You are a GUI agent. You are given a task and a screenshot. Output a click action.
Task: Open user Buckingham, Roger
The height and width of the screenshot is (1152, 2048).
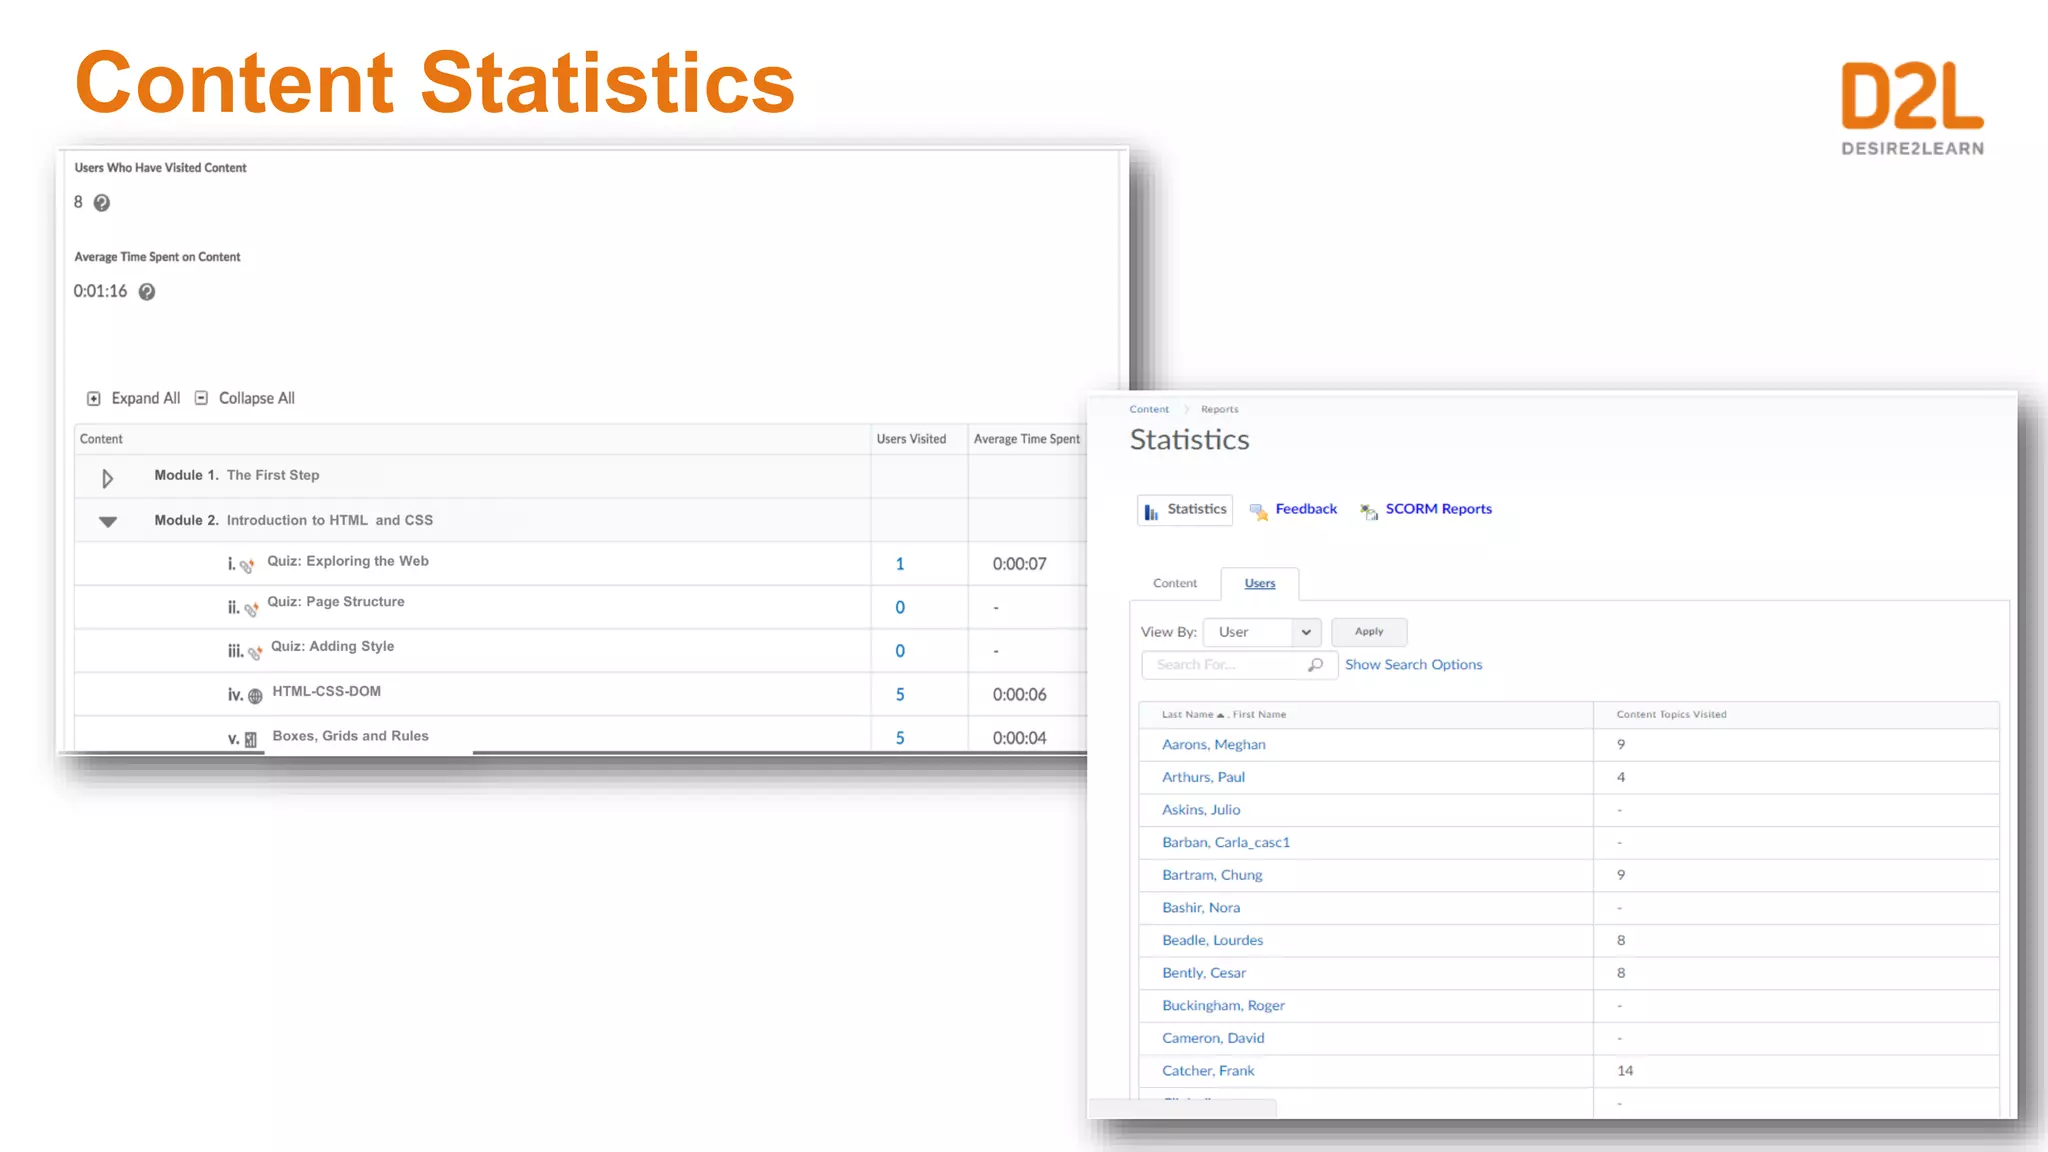tap(1223, 1006)
